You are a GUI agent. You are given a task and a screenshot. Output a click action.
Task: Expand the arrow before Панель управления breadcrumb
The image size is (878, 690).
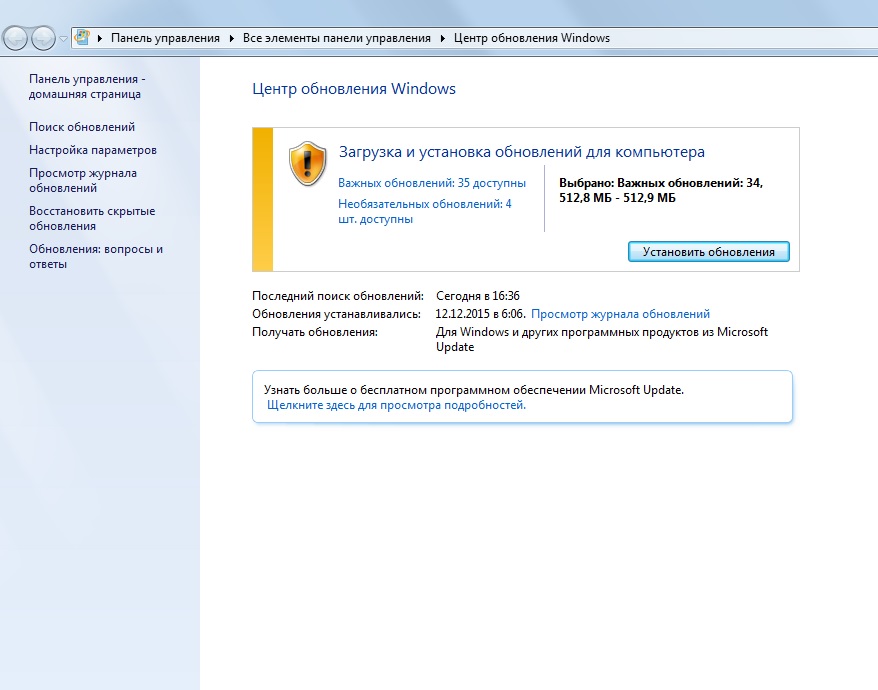[x=100, y=38]
